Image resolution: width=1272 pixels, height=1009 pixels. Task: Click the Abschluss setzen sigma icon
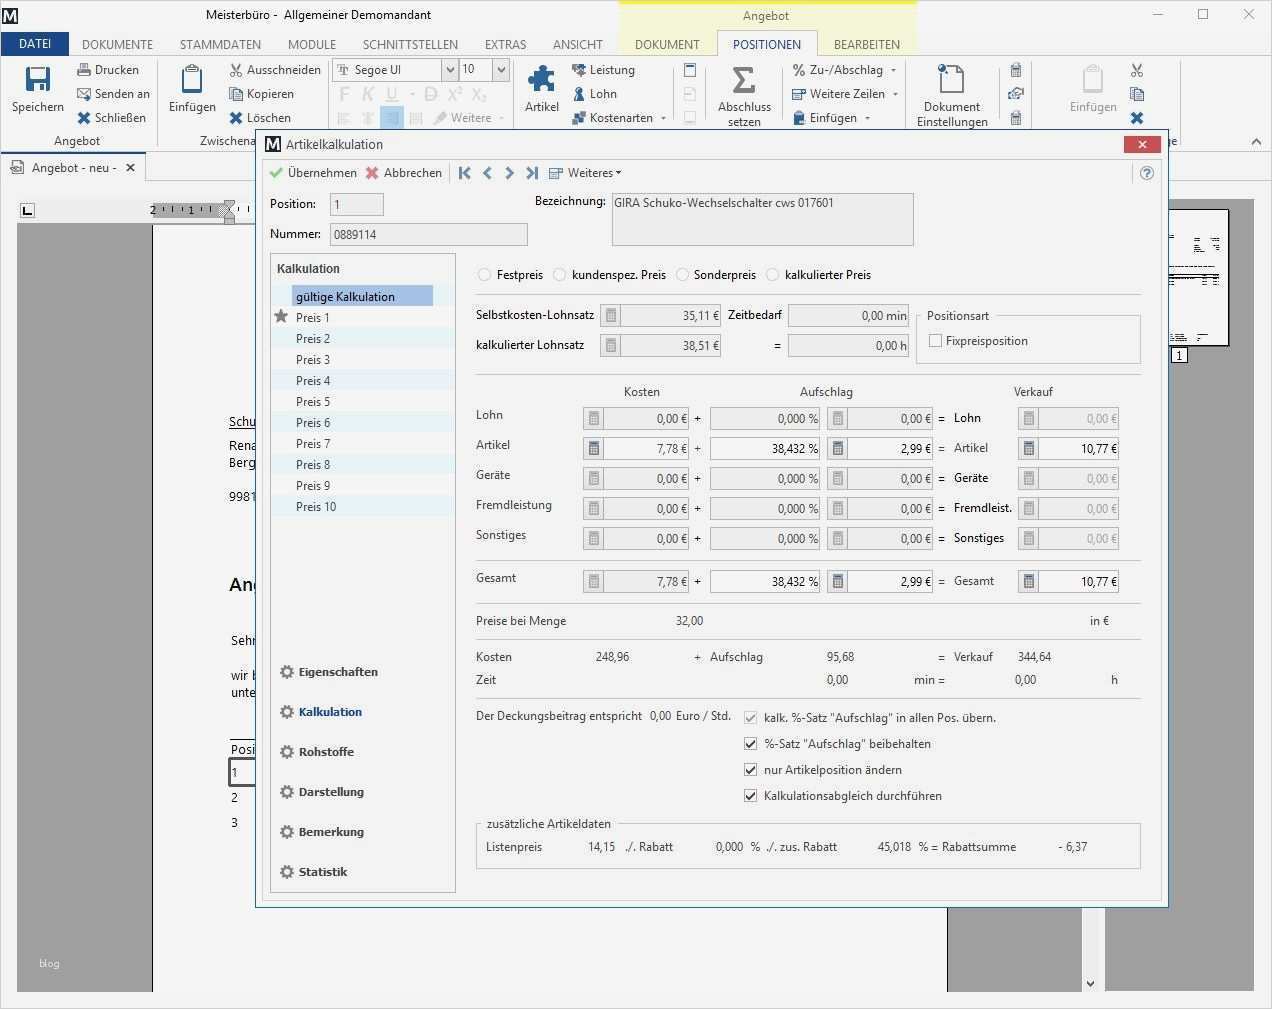coord(743,80)
